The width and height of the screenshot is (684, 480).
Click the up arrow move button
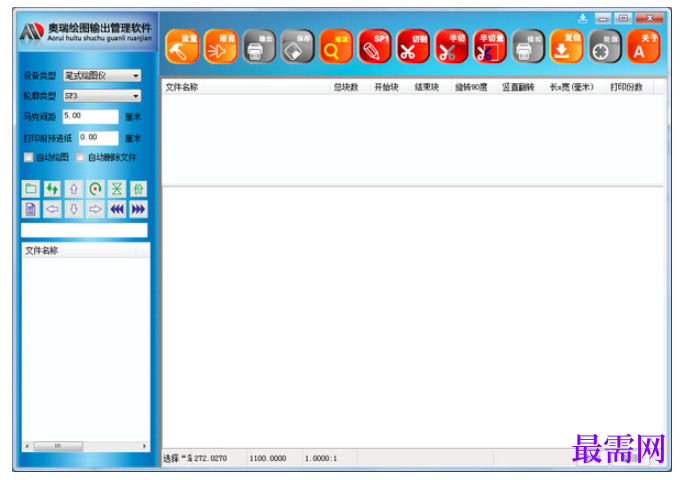tap(74, 189)
